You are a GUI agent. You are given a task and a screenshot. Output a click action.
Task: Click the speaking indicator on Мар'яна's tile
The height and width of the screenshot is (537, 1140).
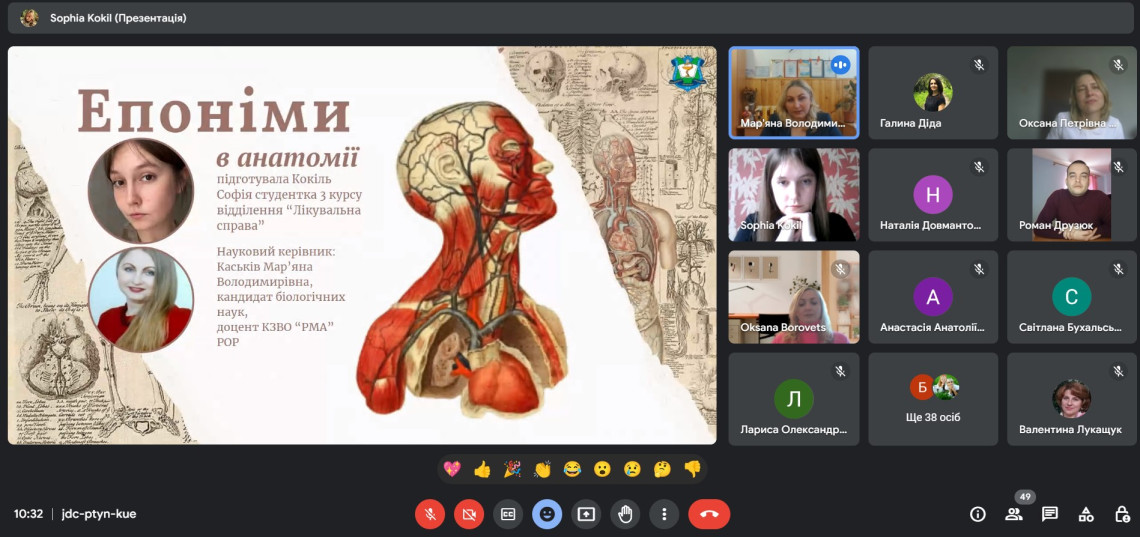point(840,65)
